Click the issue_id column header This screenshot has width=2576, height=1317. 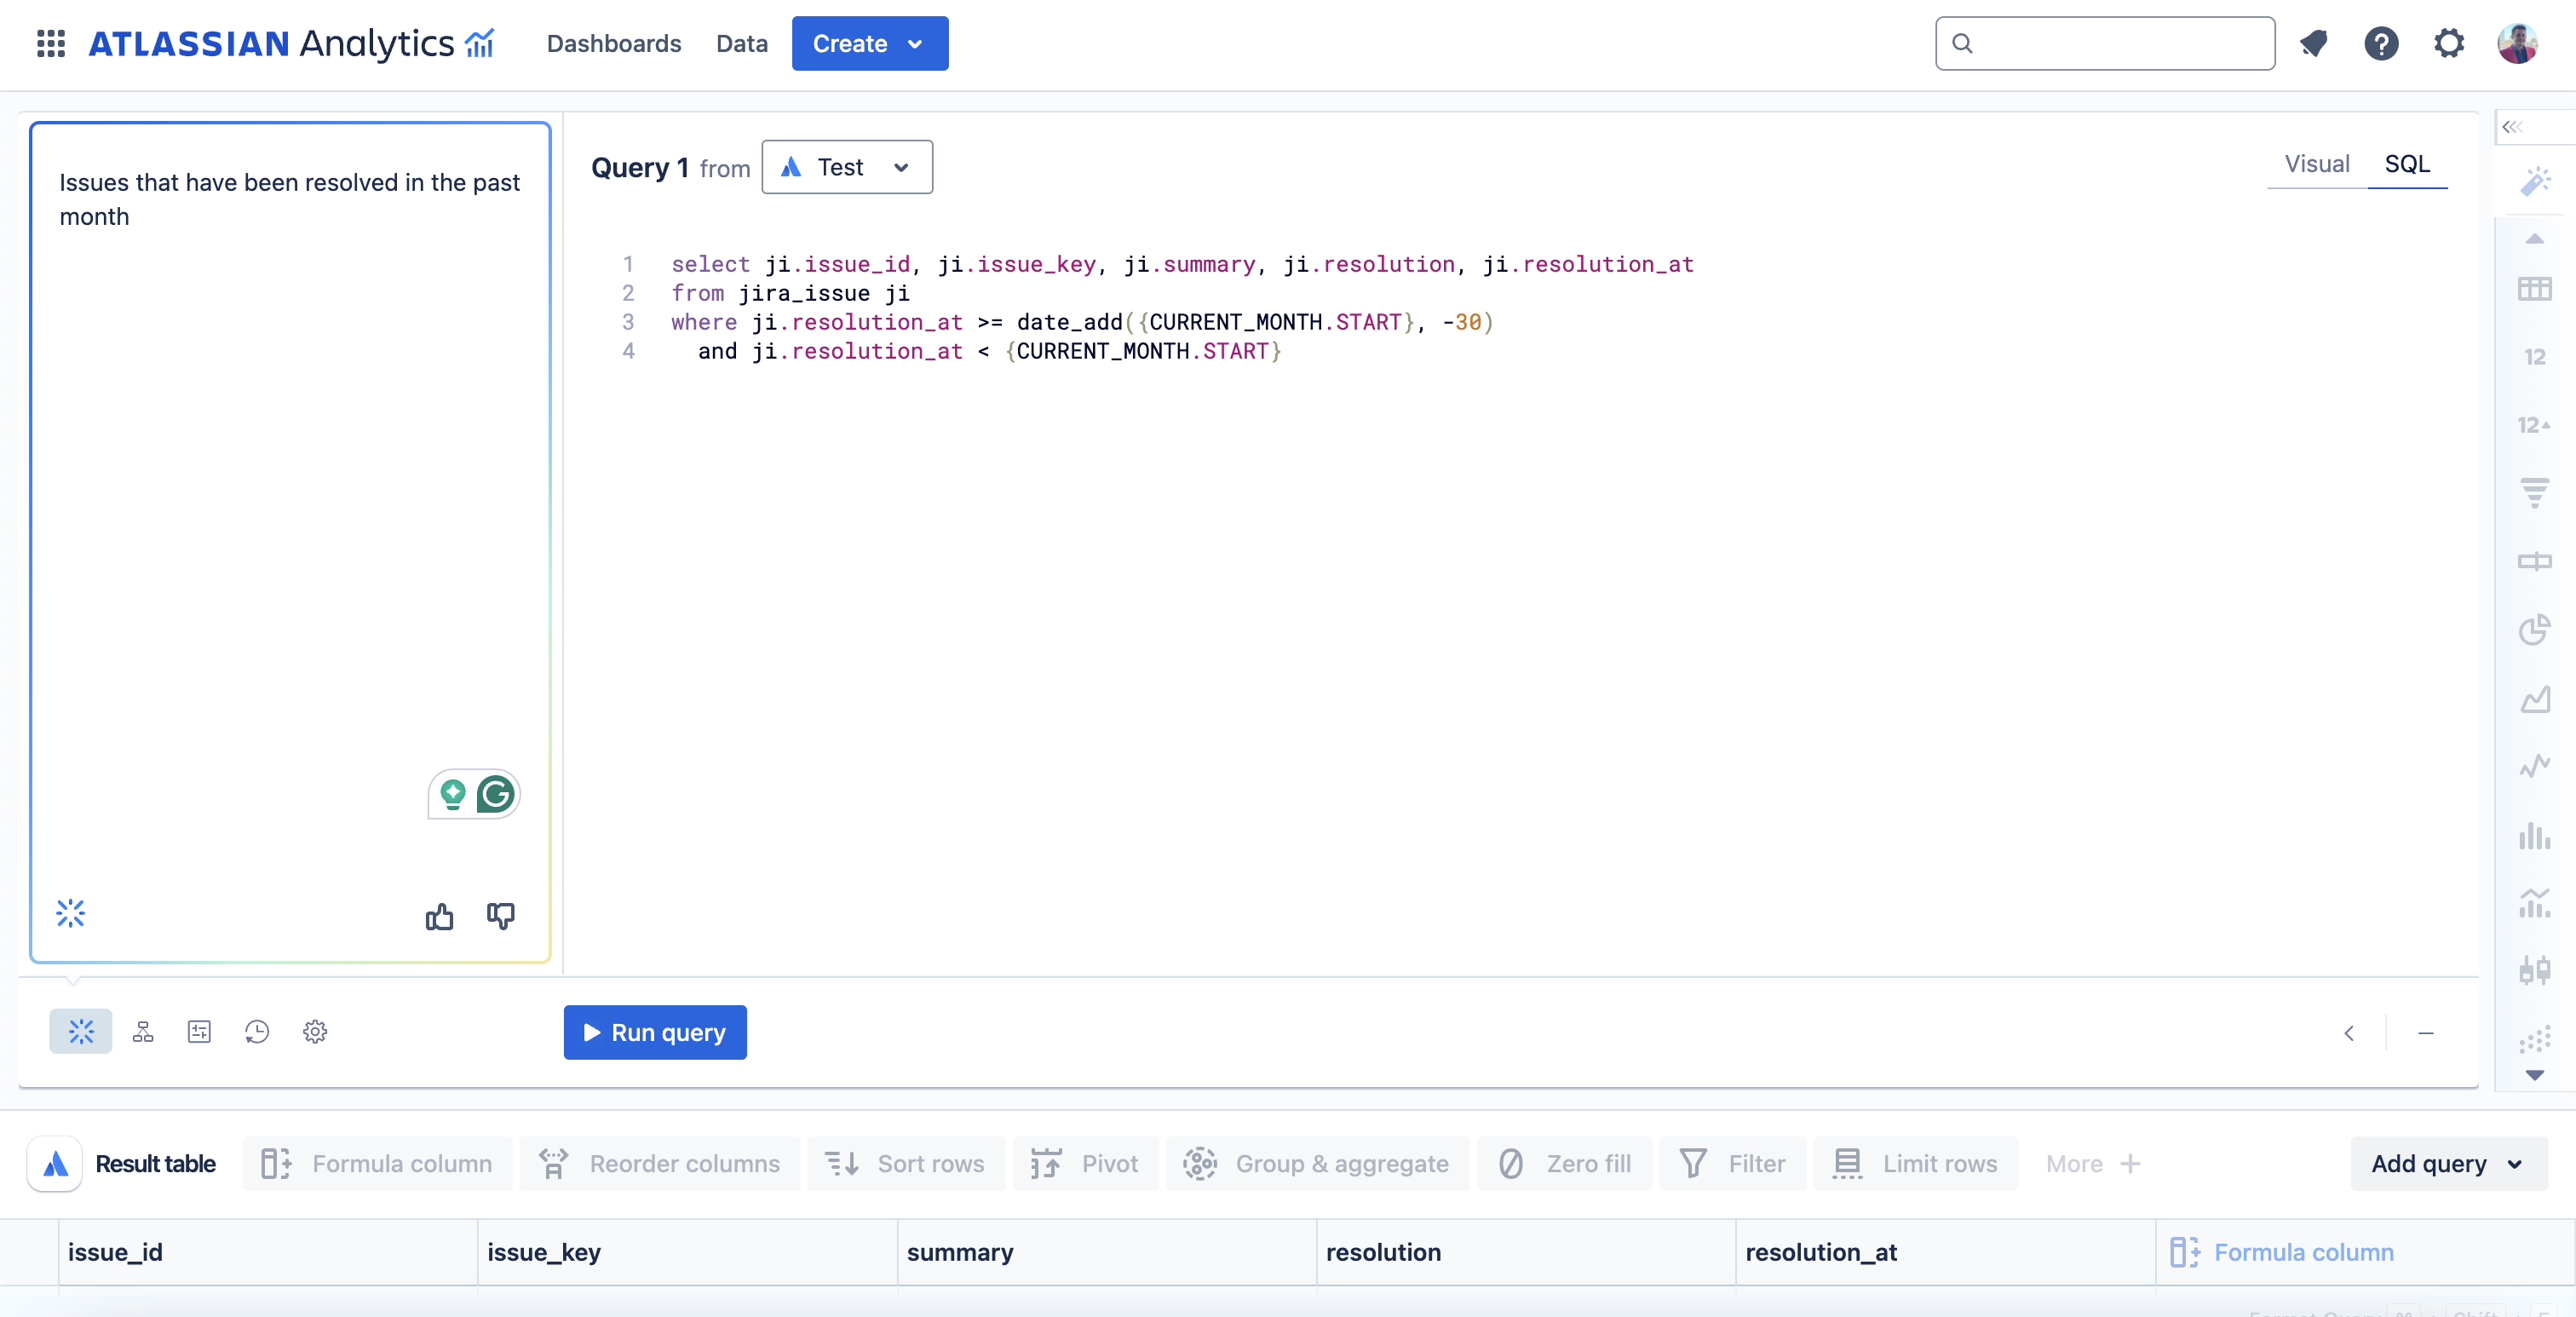(268, 1251)
